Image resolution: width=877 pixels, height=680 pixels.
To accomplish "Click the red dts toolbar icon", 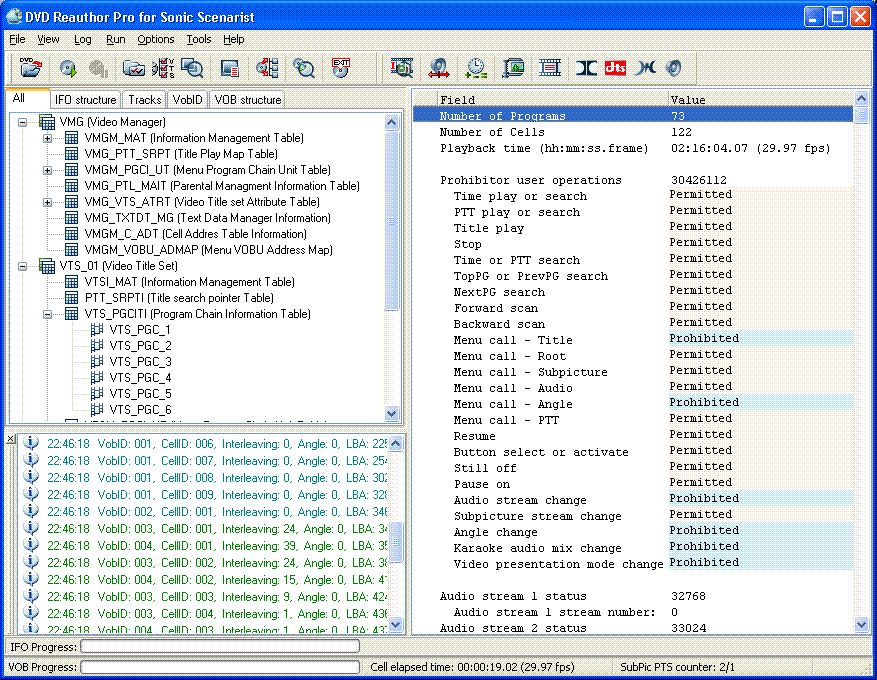I will tap(615, 68).
